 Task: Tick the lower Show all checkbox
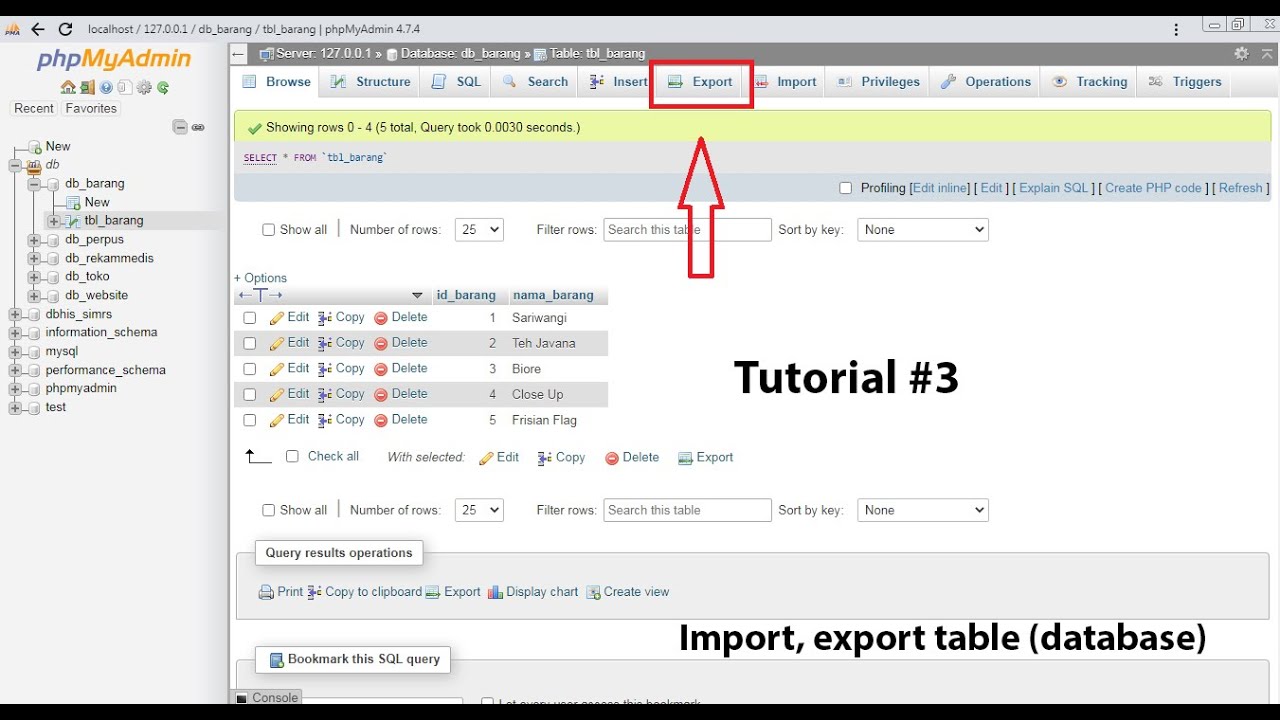click(268, 510)
